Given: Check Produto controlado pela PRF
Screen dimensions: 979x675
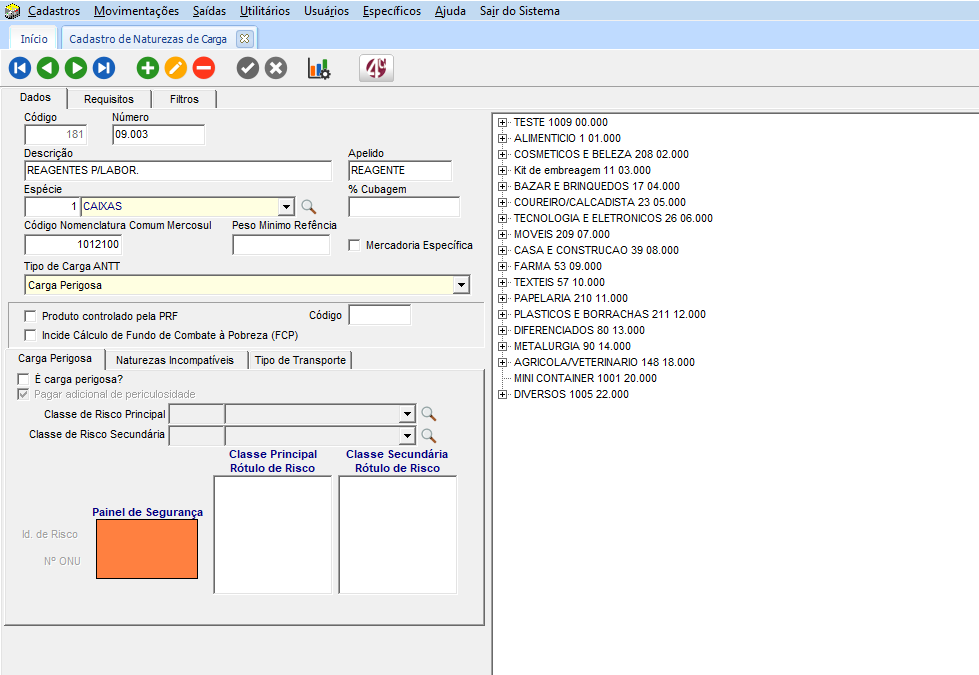Looking at the screenshot, I should point(30,316).
